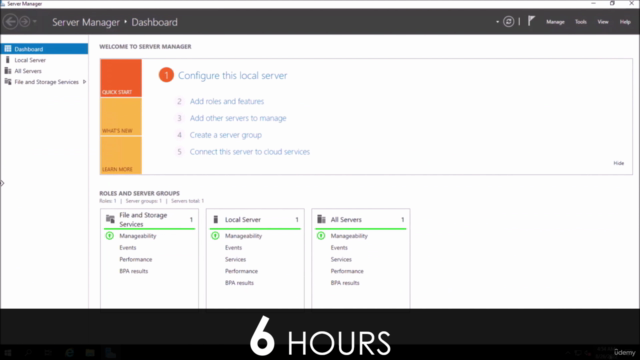
Task: Expand the collapsed left pane arrow
Action: click(2, 183)
